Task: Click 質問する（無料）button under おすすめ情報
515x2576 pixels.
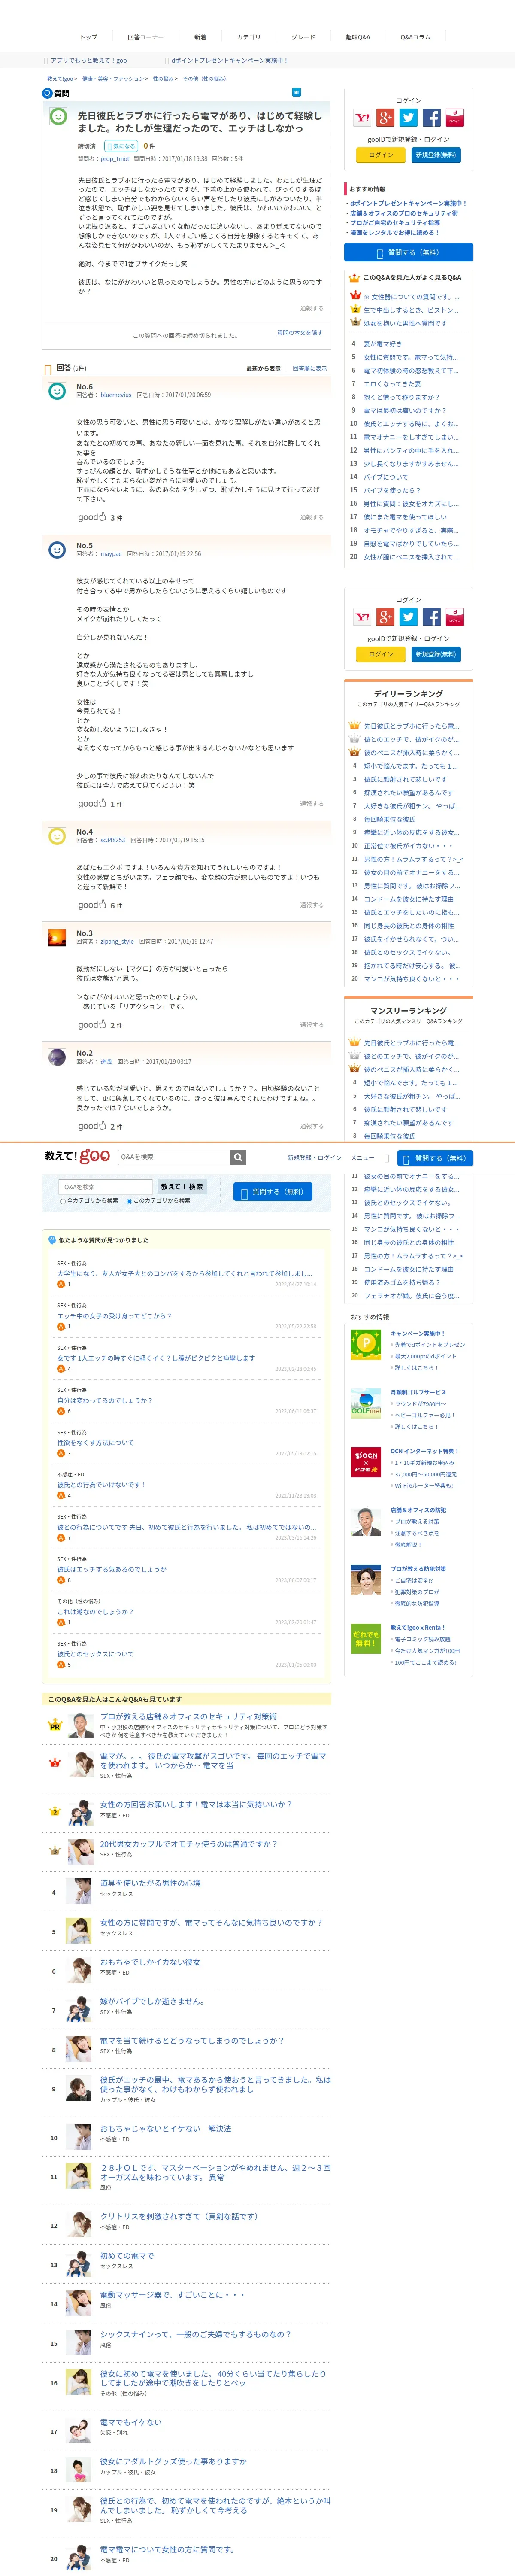Action: click(x=408, y=253)
